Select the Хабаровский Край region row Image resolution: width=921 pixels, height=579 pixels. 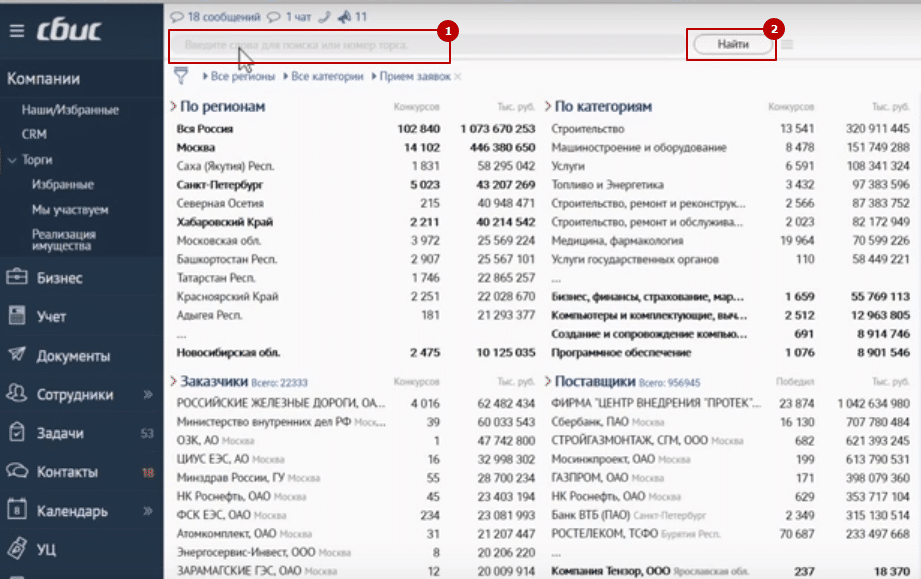pos(355,222)
